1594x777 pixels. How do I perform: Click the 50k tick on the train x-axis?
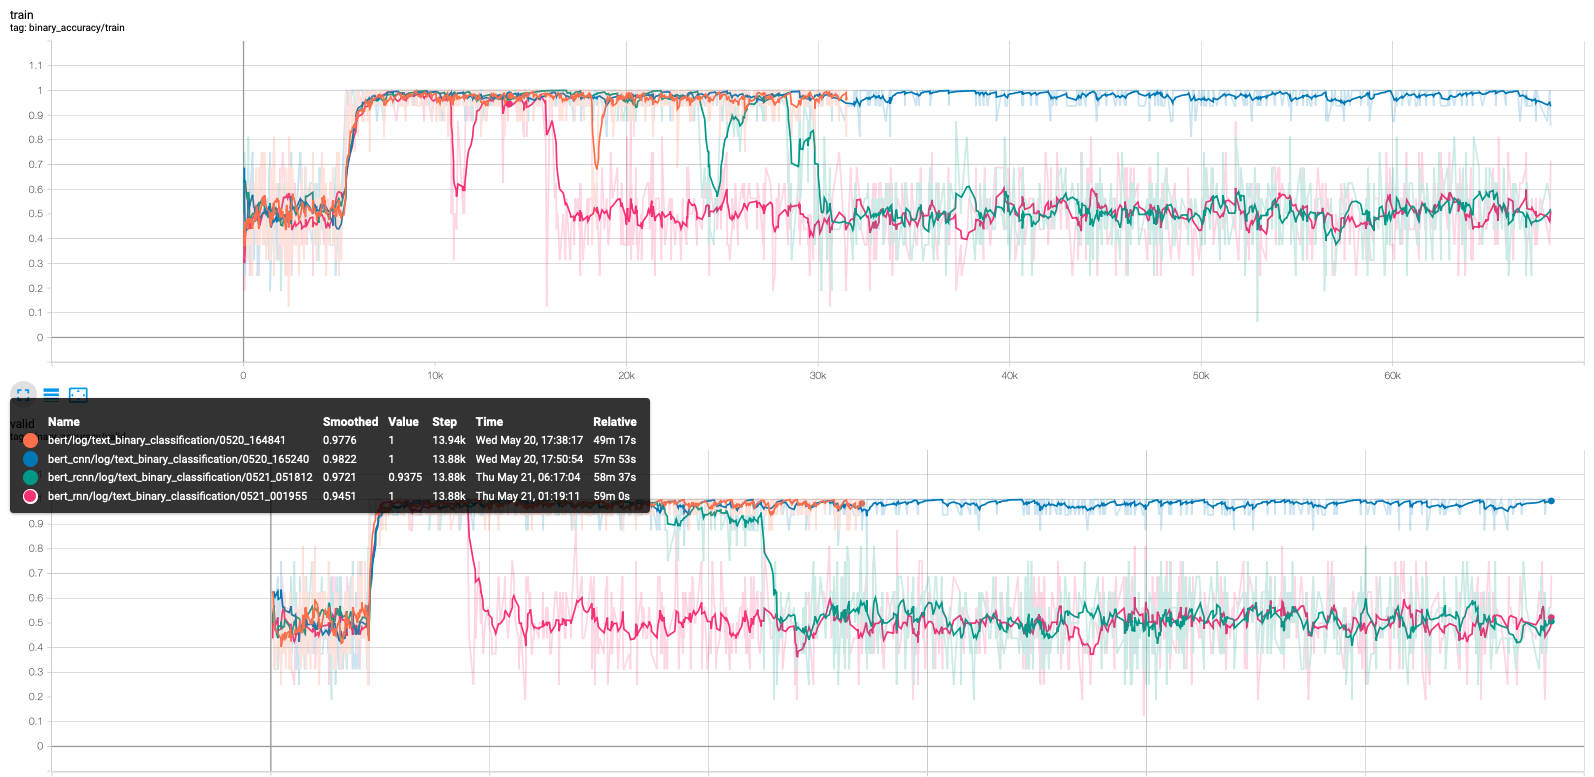[1201, 376]
